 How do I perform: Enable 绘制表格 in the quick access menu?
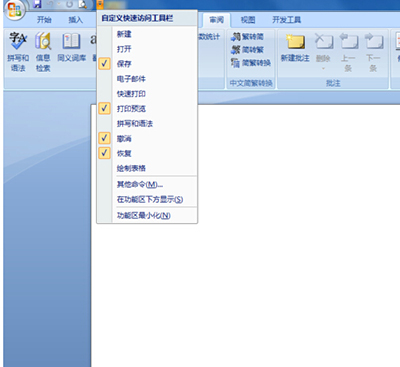click(147, 168)
